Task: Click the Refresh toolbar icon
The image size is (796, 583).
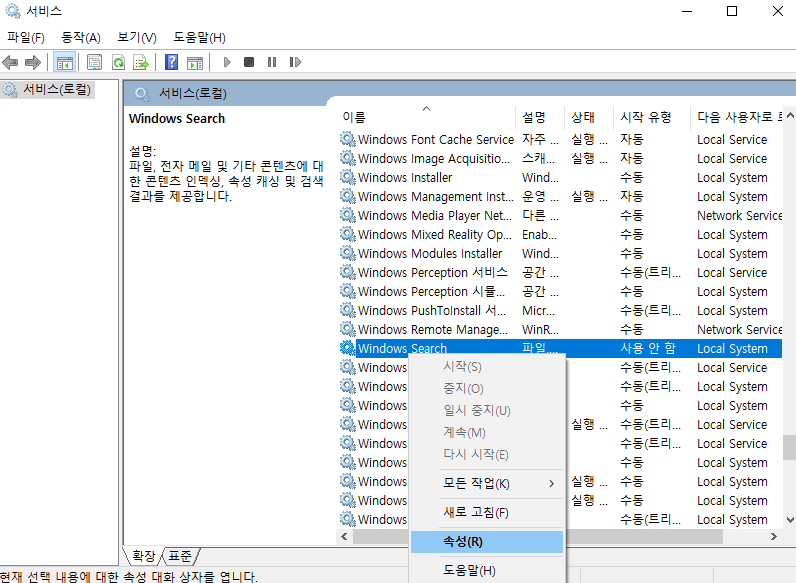Action: click(x=118, y=62)
